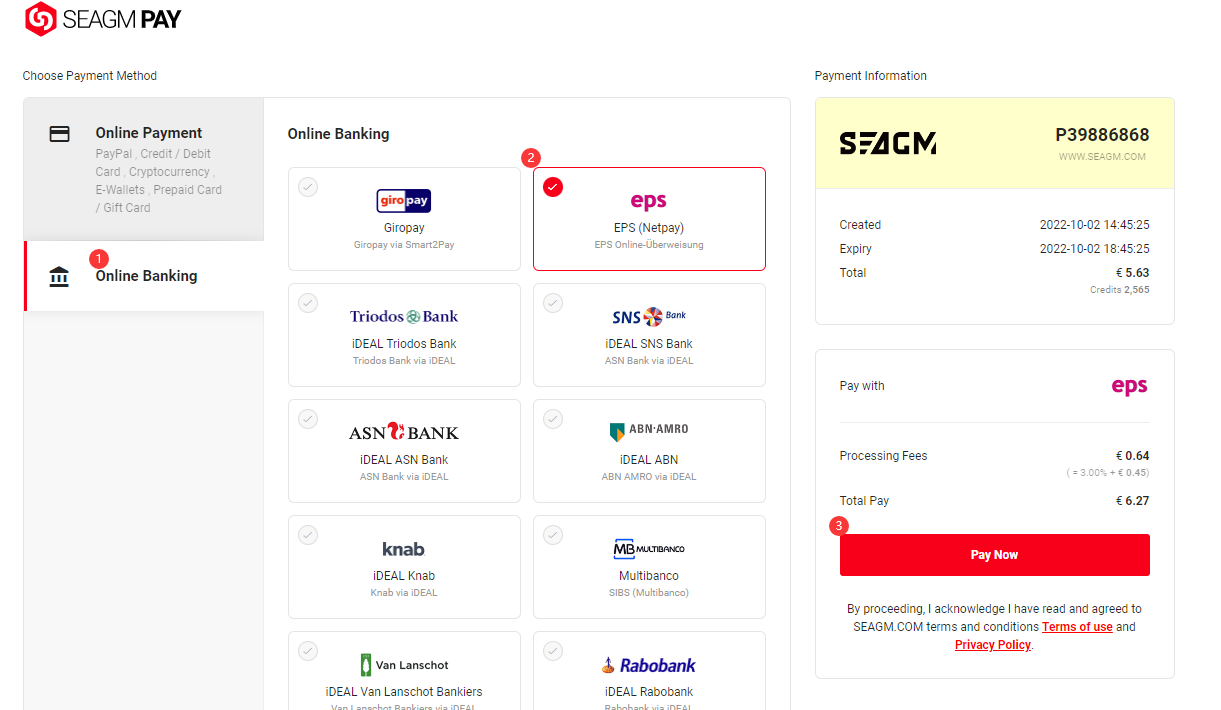Select the iDEAL Van Lanschot Bankiers radio check

click(308, 651)
